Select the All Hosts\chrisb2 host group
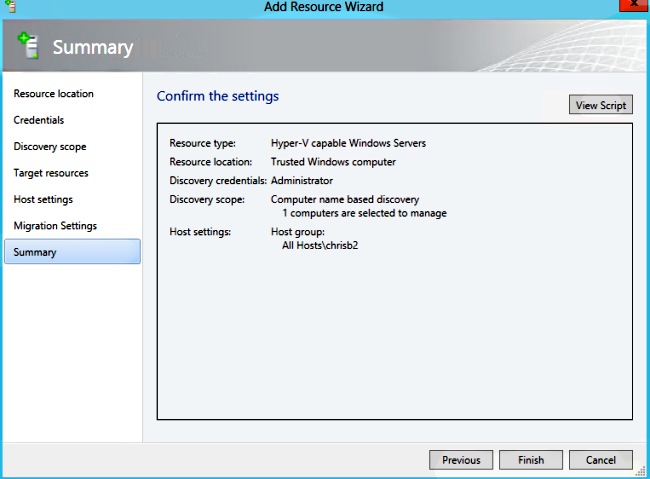The image size is (650, 479). coord(320,246)
